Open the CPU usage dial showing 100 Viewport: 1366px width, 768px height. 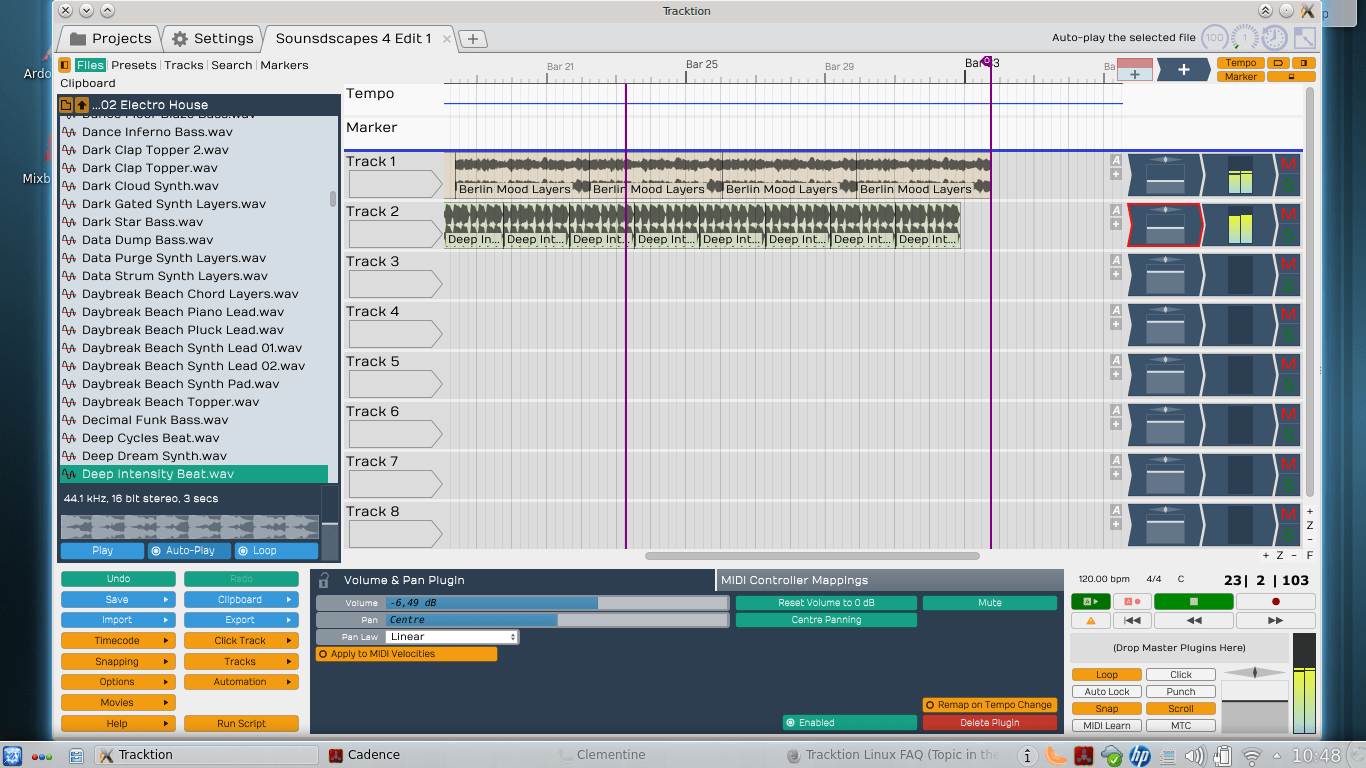point(1214,38)
